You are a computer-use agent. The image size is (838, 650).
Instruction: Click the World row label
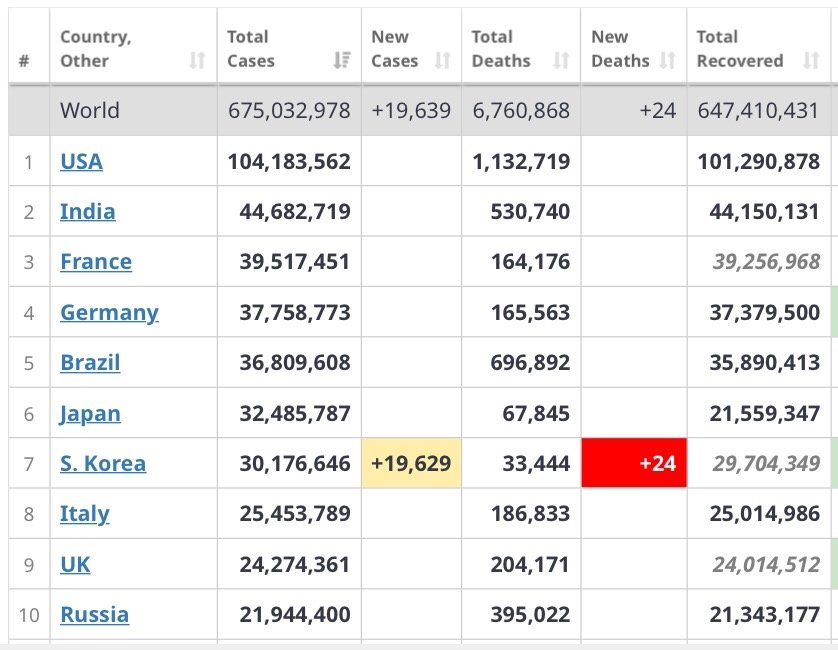pos(90,111)
